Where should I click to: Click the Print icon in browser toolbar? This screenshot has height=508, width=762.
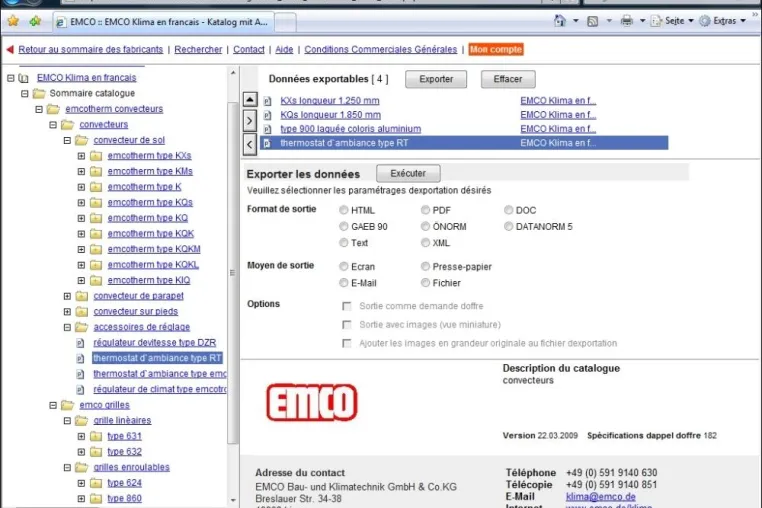[x=627, y=21]
